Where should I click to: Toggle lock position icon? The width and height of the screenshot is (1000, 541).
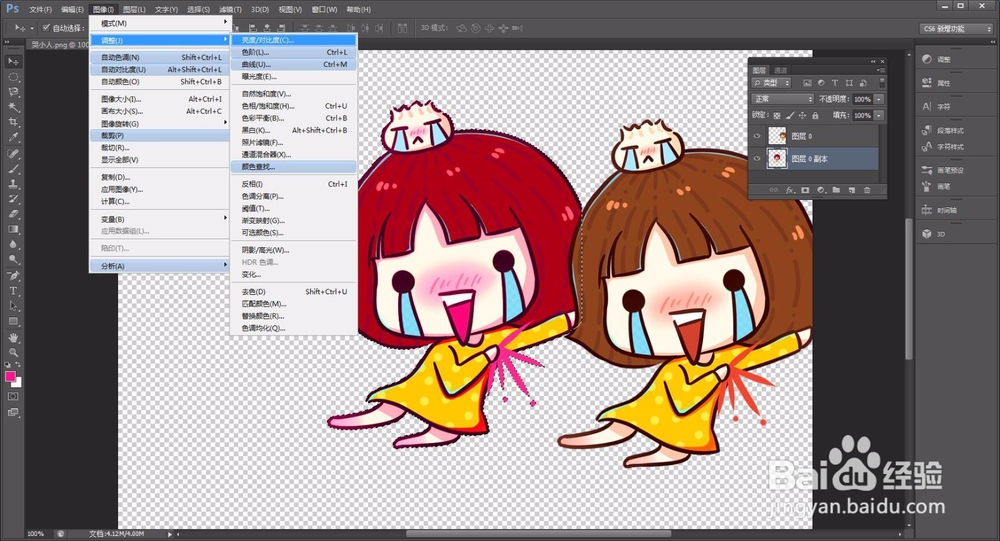tap(802, 115)
